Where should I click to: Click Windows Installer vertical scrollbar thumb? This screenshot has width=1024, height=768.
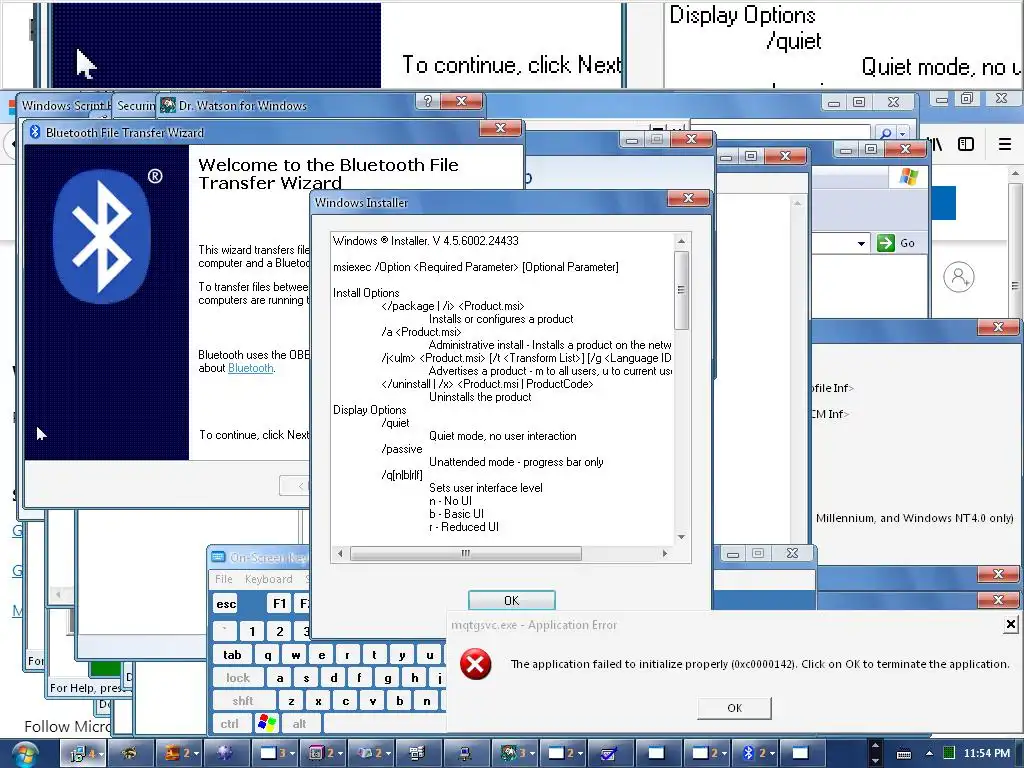[x=681, y=290]
